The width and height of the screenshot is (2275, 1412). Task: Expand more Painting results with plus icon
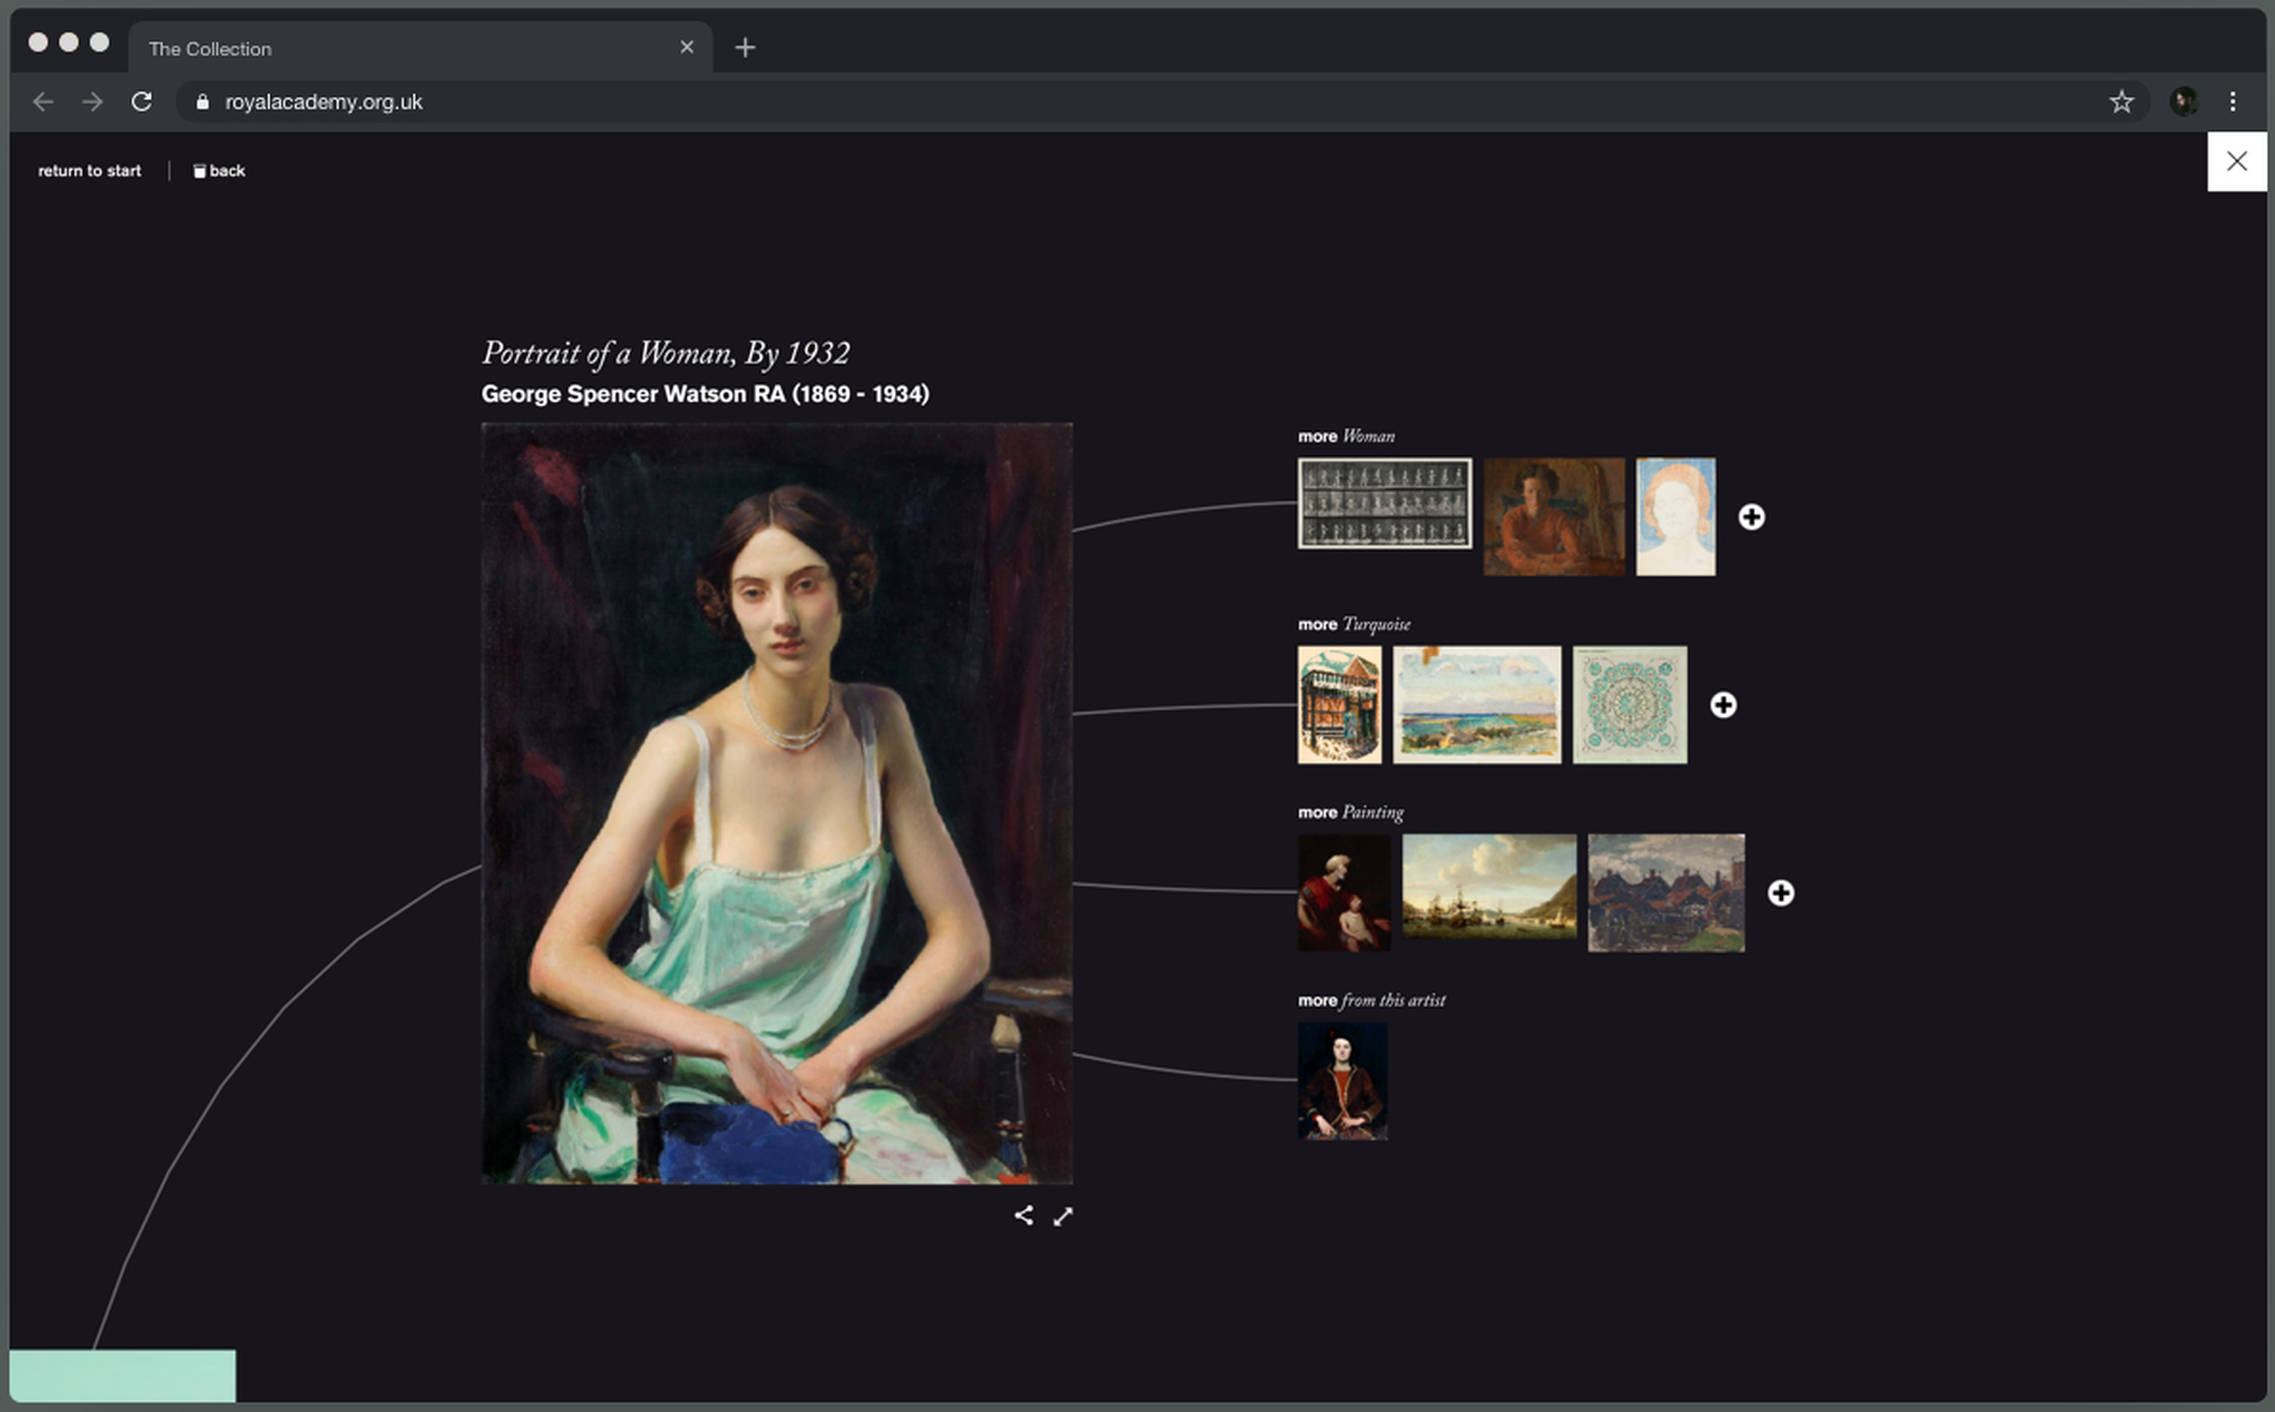coord(1780,893)
